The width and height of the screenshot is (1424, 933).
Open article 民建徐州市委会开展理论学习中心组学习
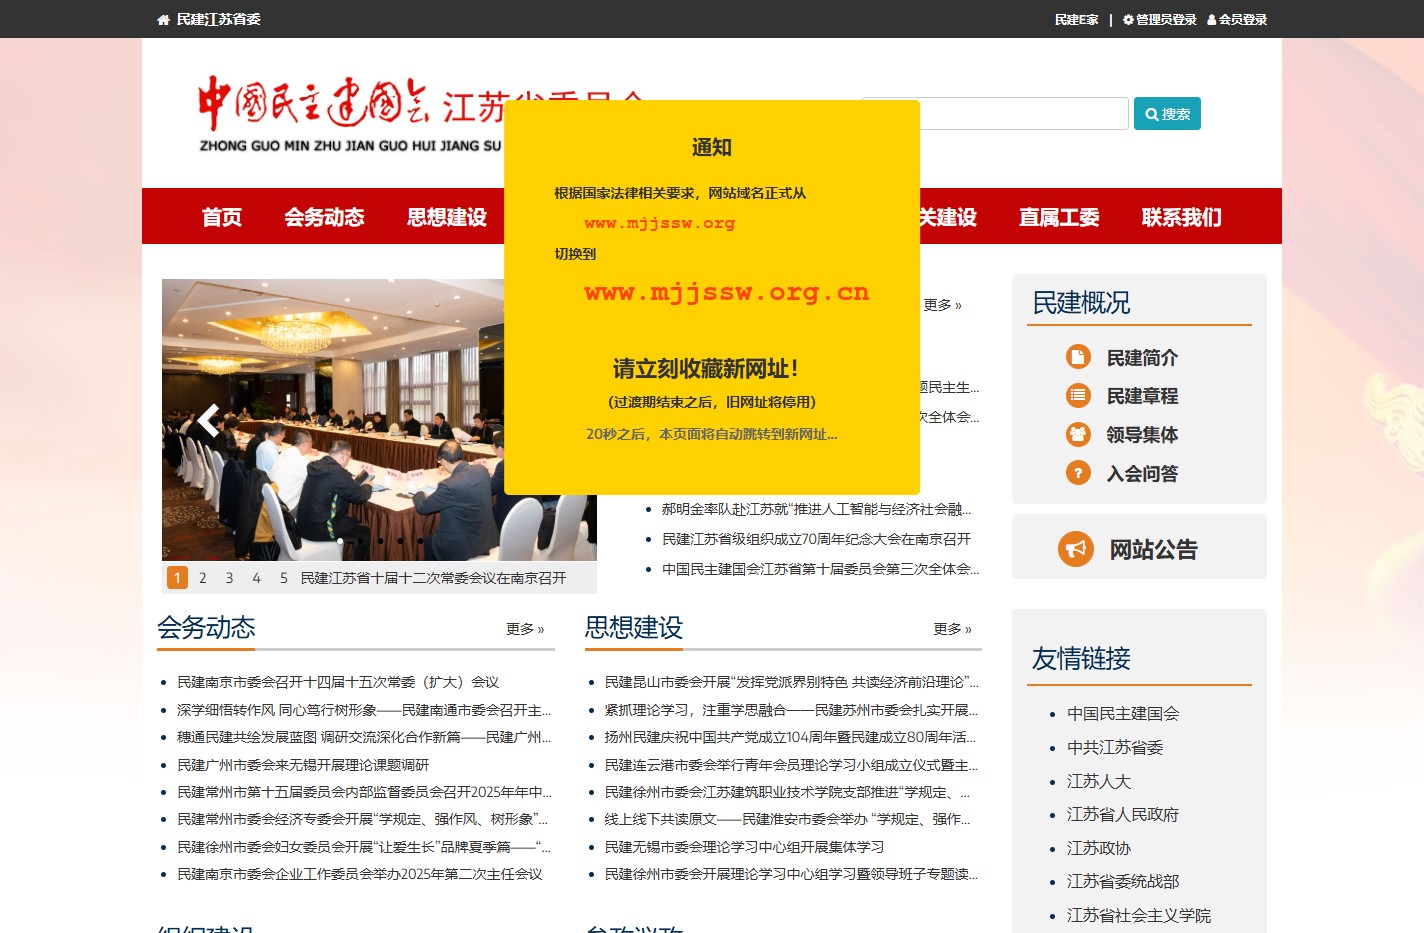pyautogui.click(x=792, y=874)
